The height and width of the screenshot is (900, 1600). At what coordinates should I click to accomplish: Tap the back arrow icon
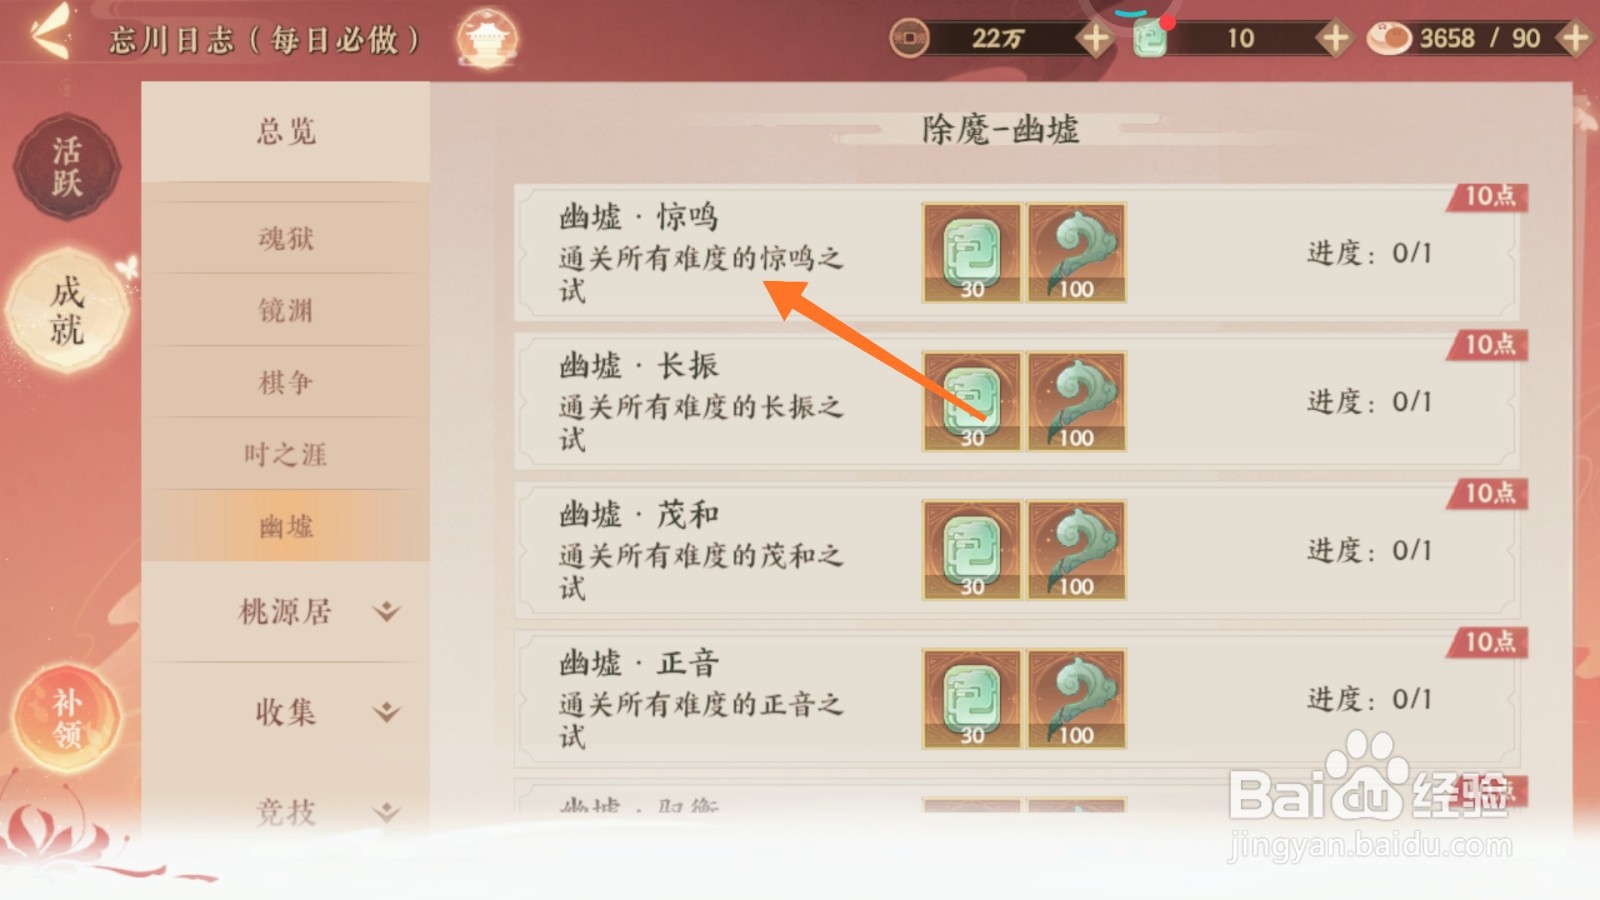pyautogui.click(x=50, y=32)
